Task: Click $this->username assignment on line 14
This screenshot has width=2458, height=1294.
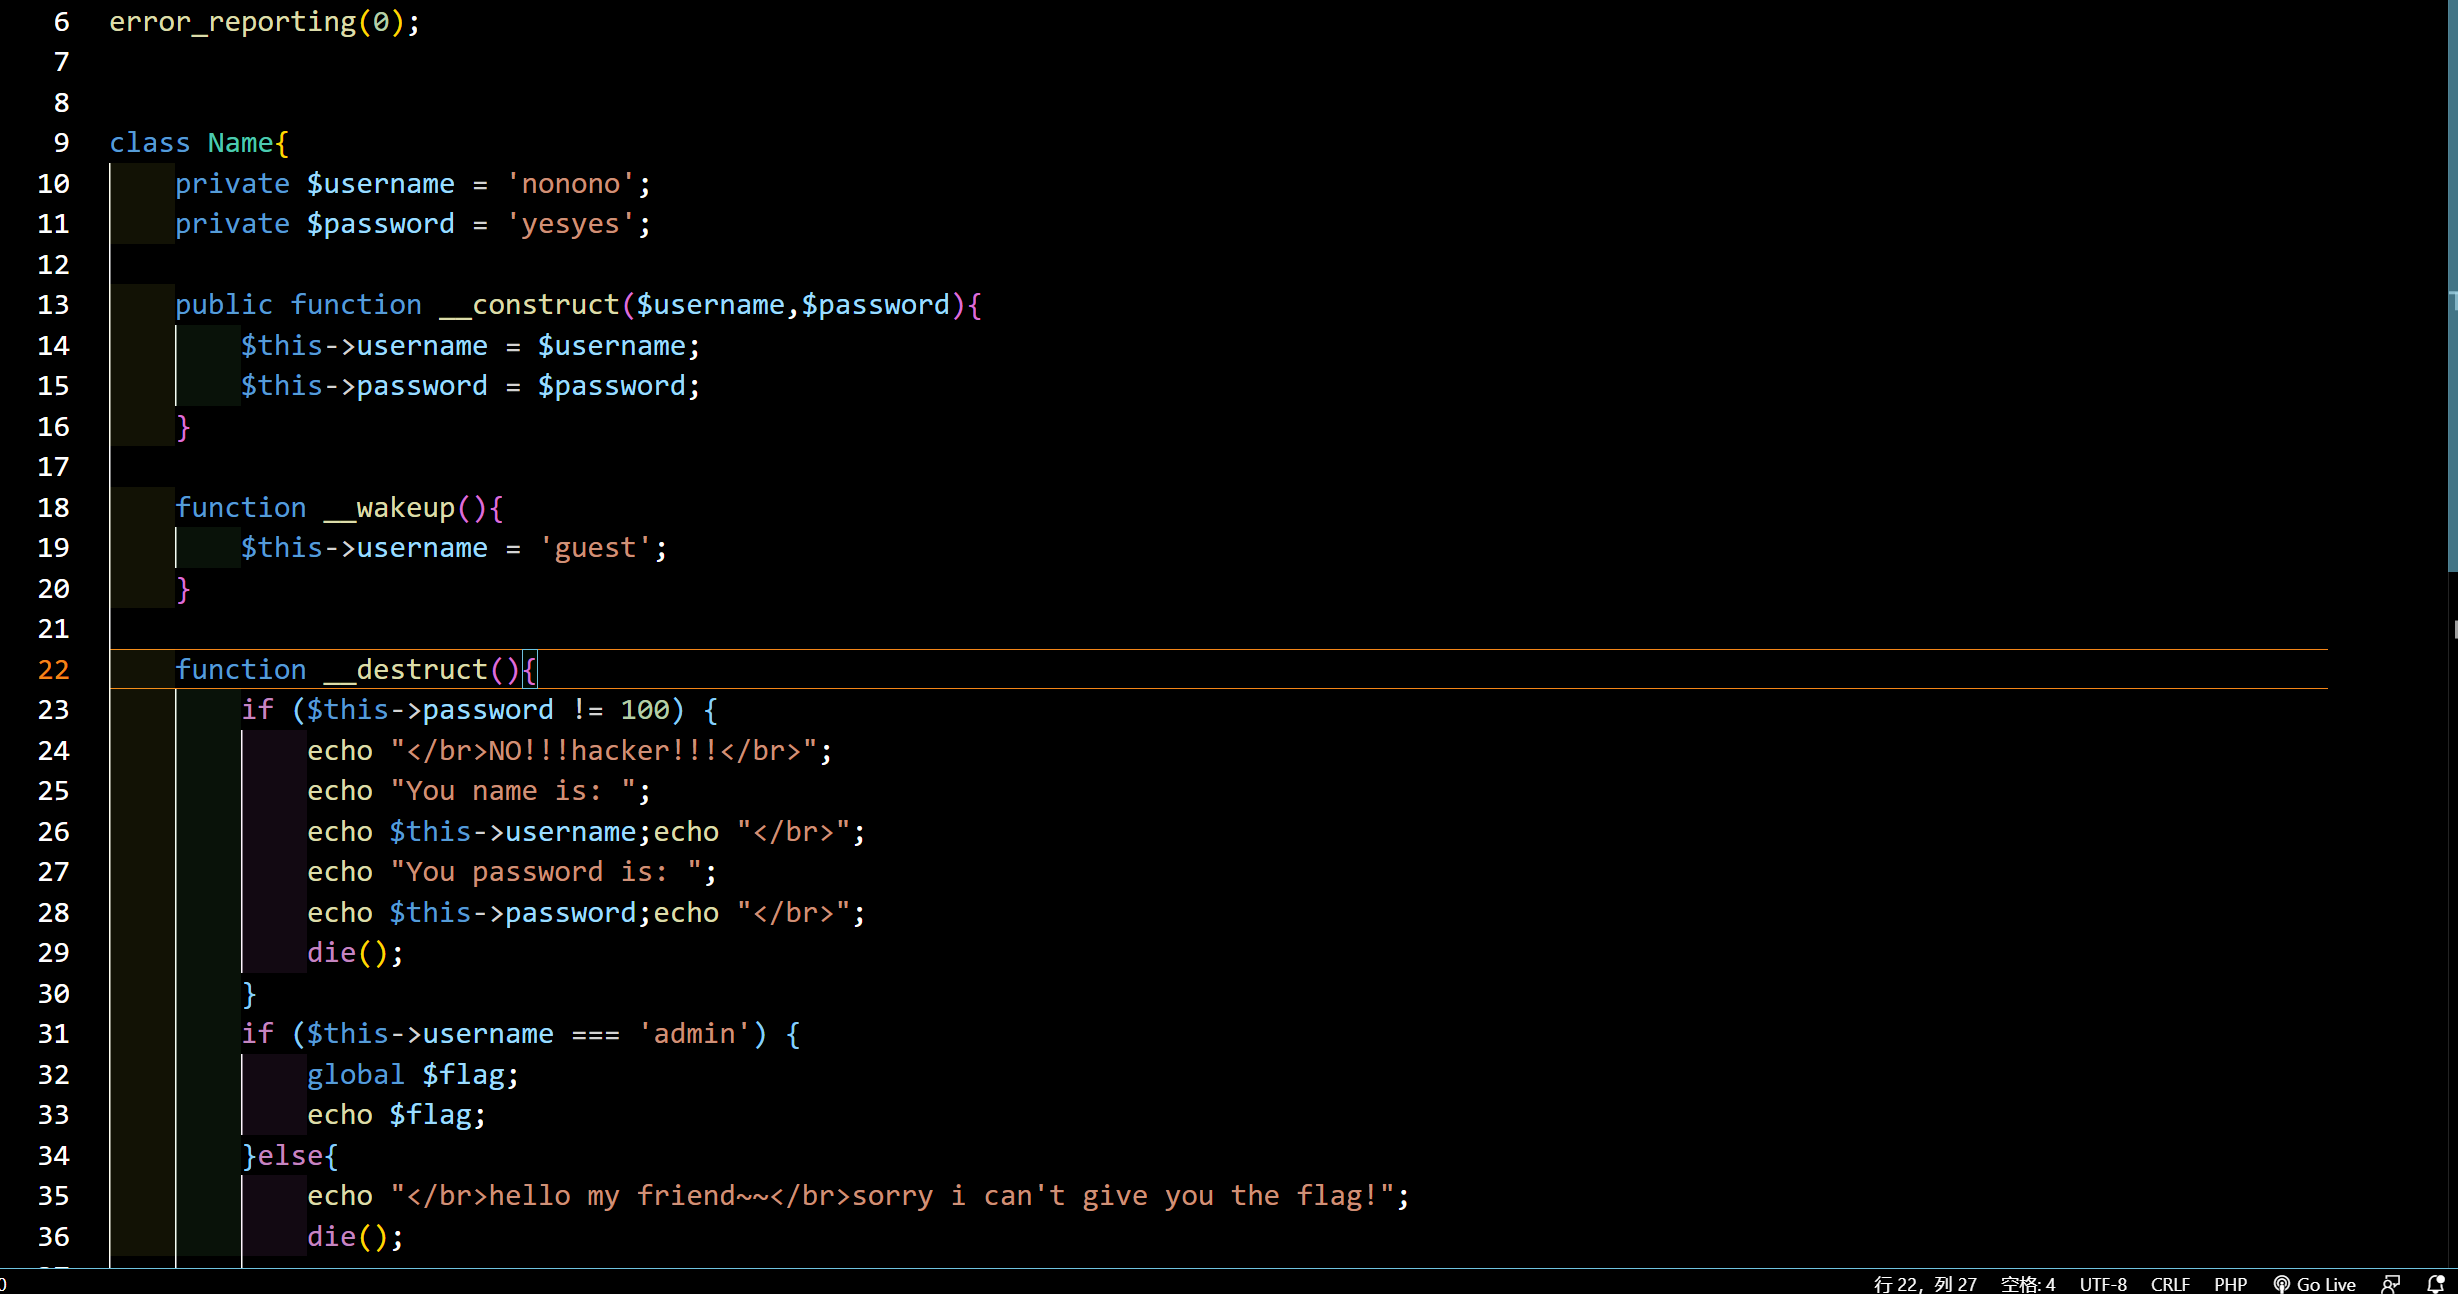Action: tap(470, 346)
